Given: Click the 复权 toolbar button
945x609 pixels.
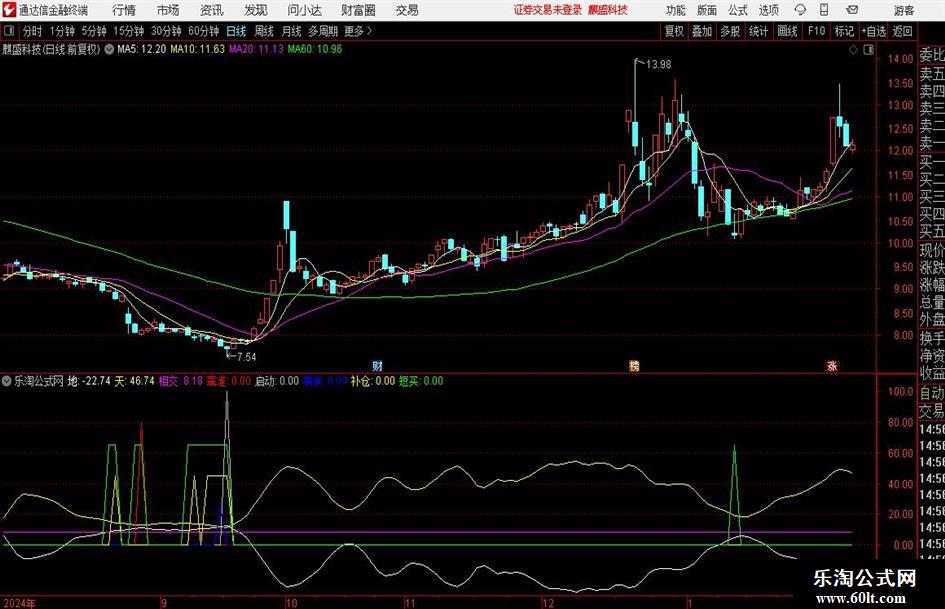Looking at the screenshot, I should pyautogui.click(x=674, y=31).
